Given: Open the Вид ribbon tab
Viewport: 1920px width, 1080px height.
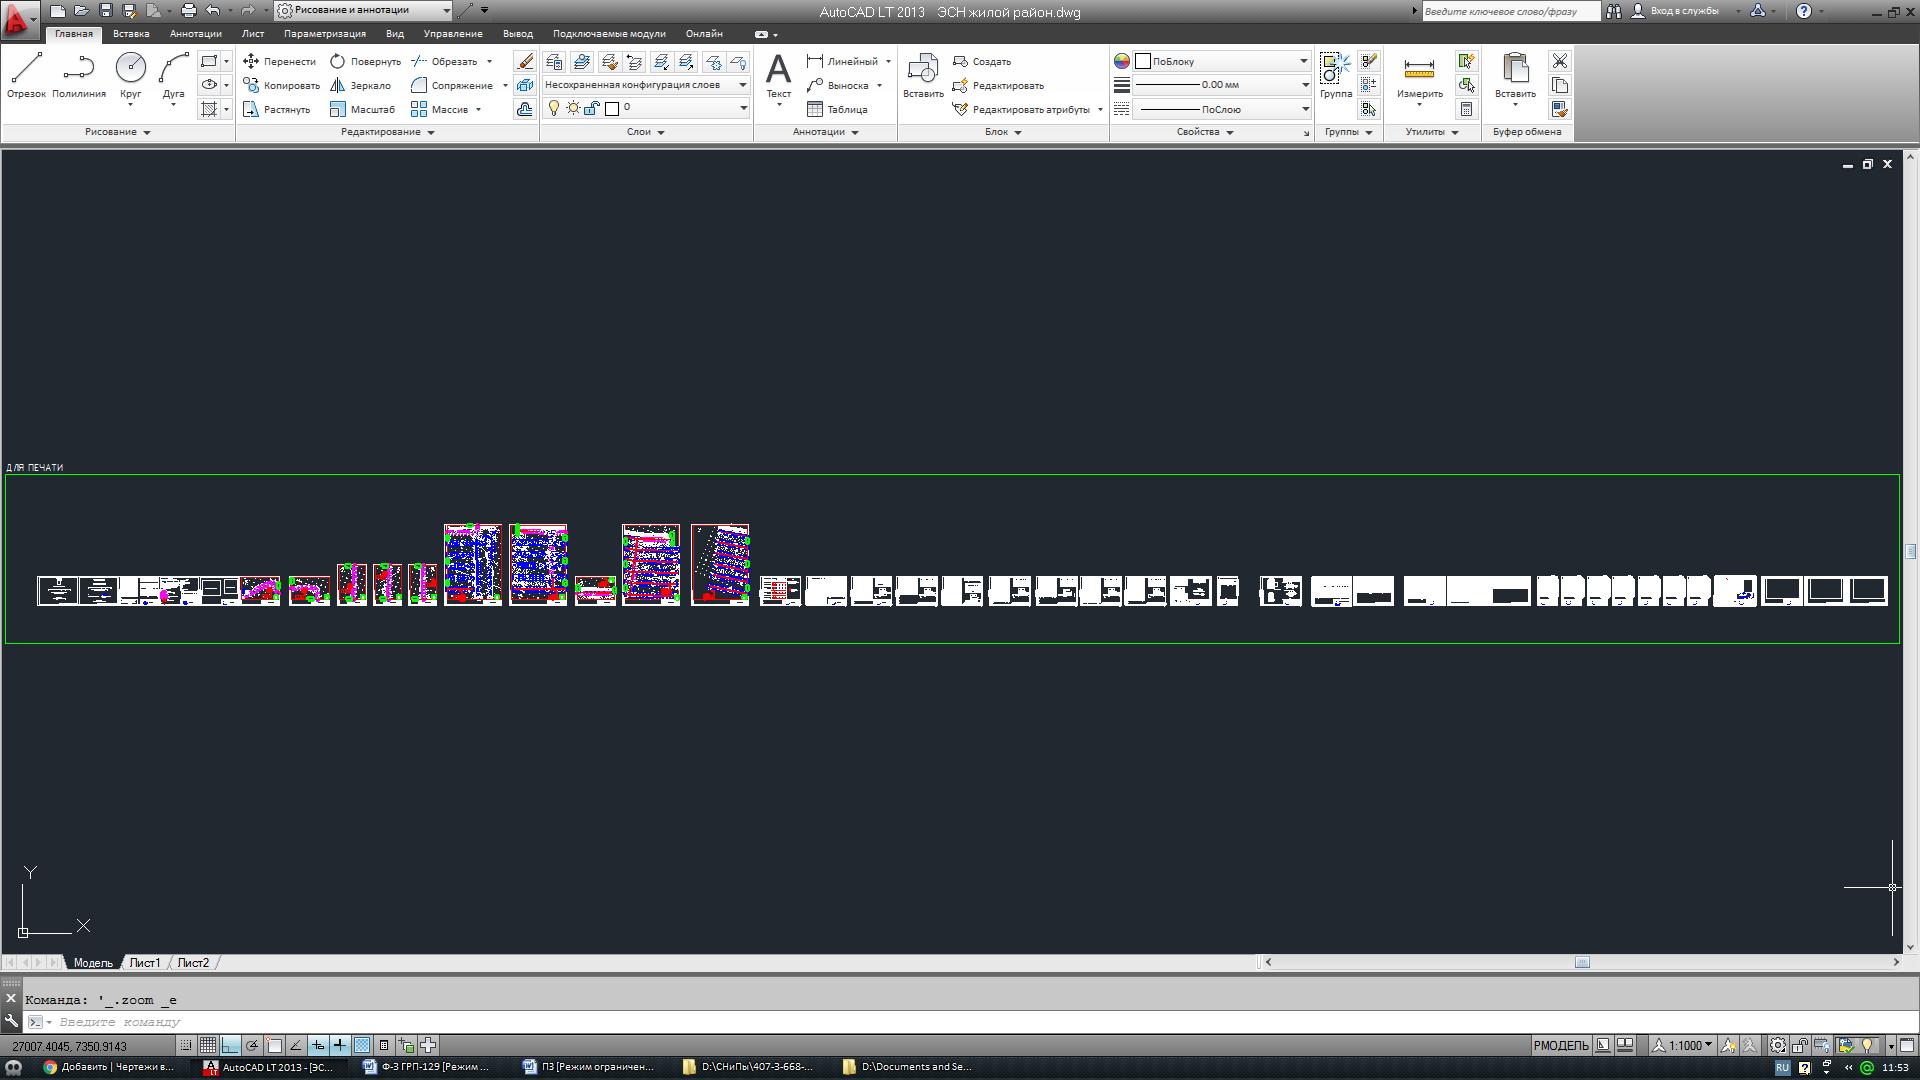Looking at the screenshot, I should pos(395,33).
